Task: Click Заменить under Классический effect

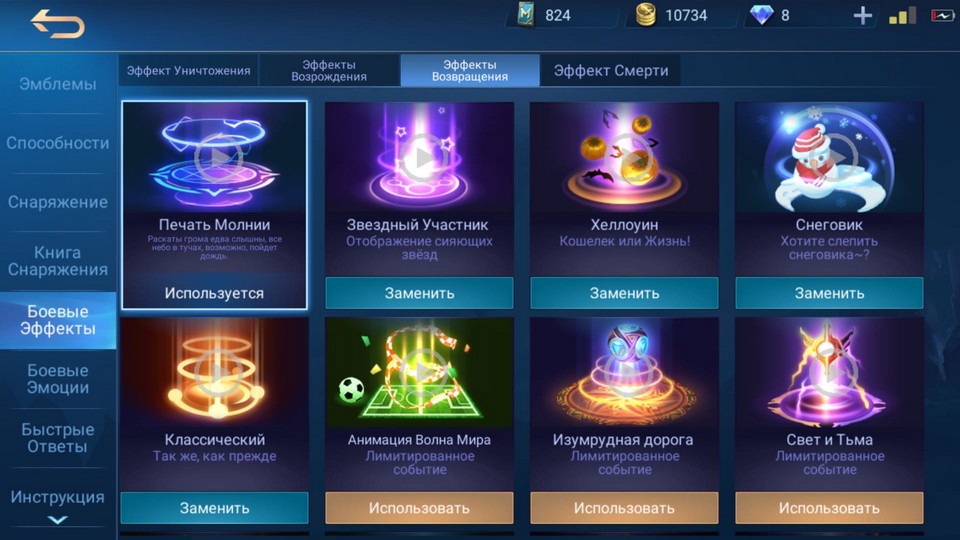Action: coord(214,508)
